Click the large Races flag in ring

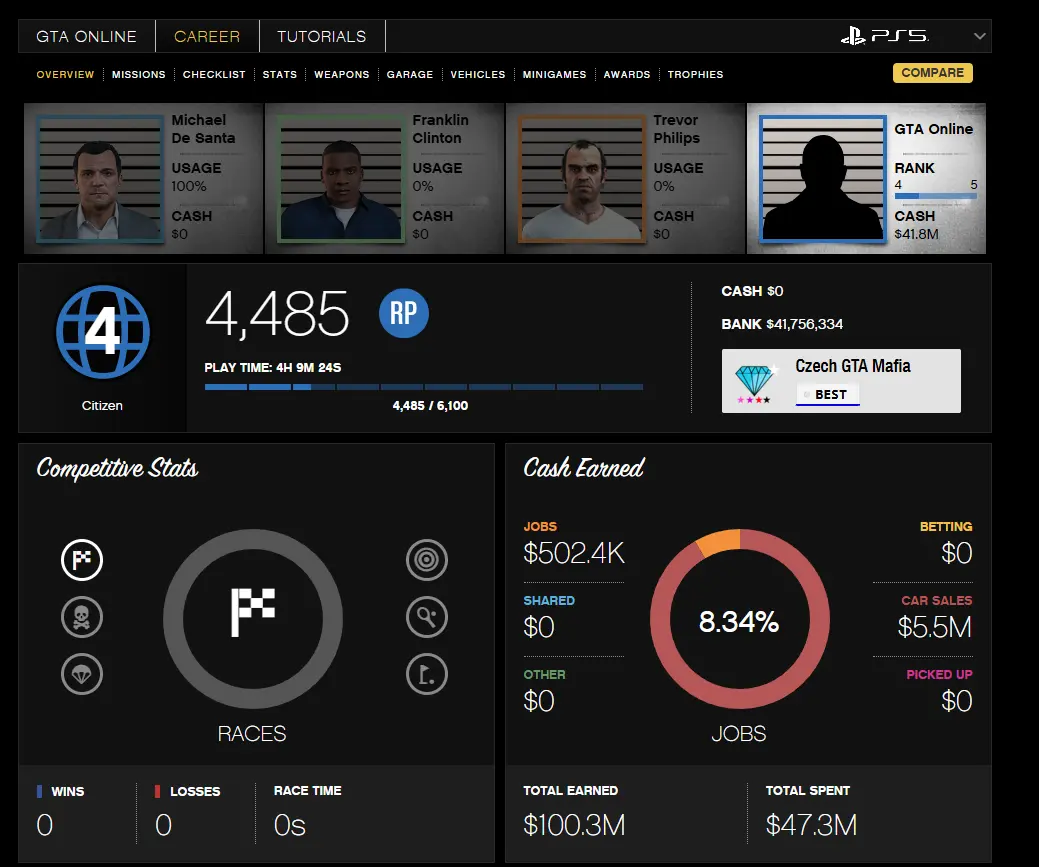(252, 612)
